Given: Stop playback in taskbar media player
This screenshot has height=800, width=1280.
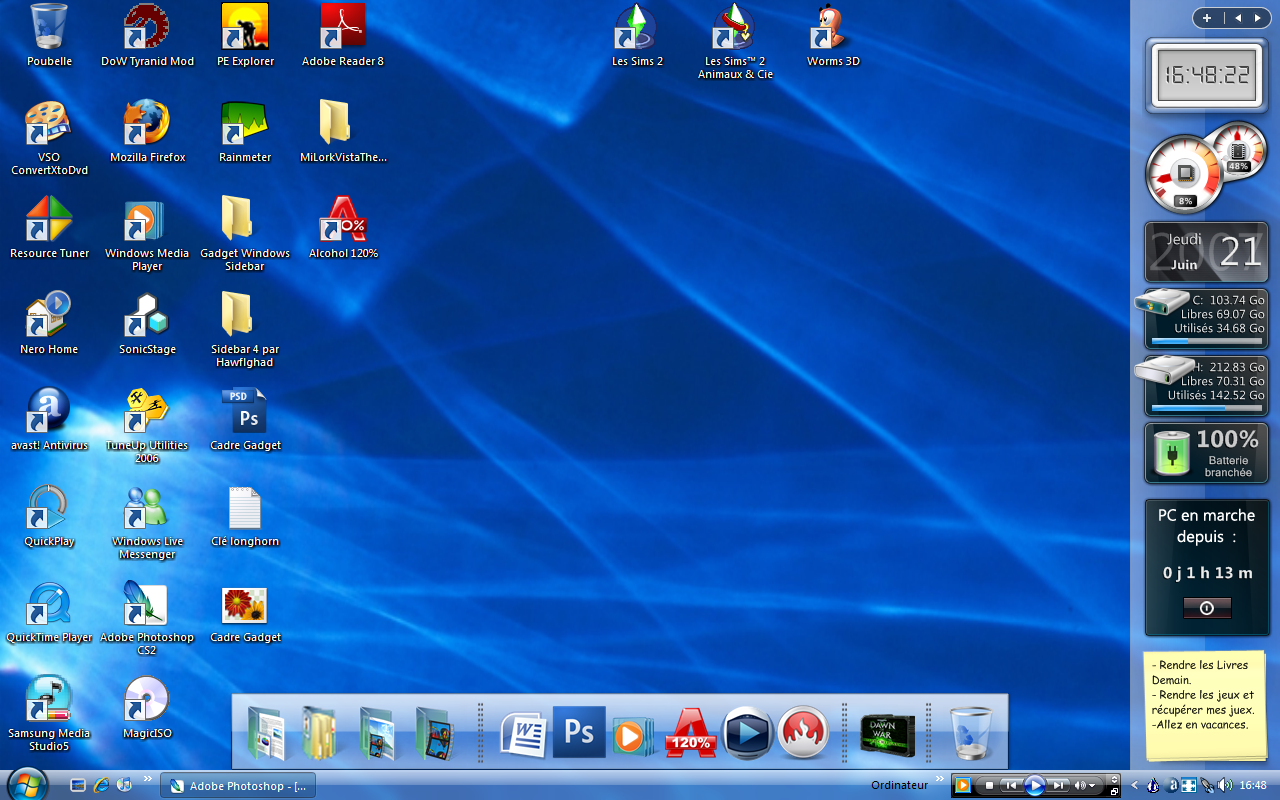Looking at the screenshot, I should (x=990, y=785).
